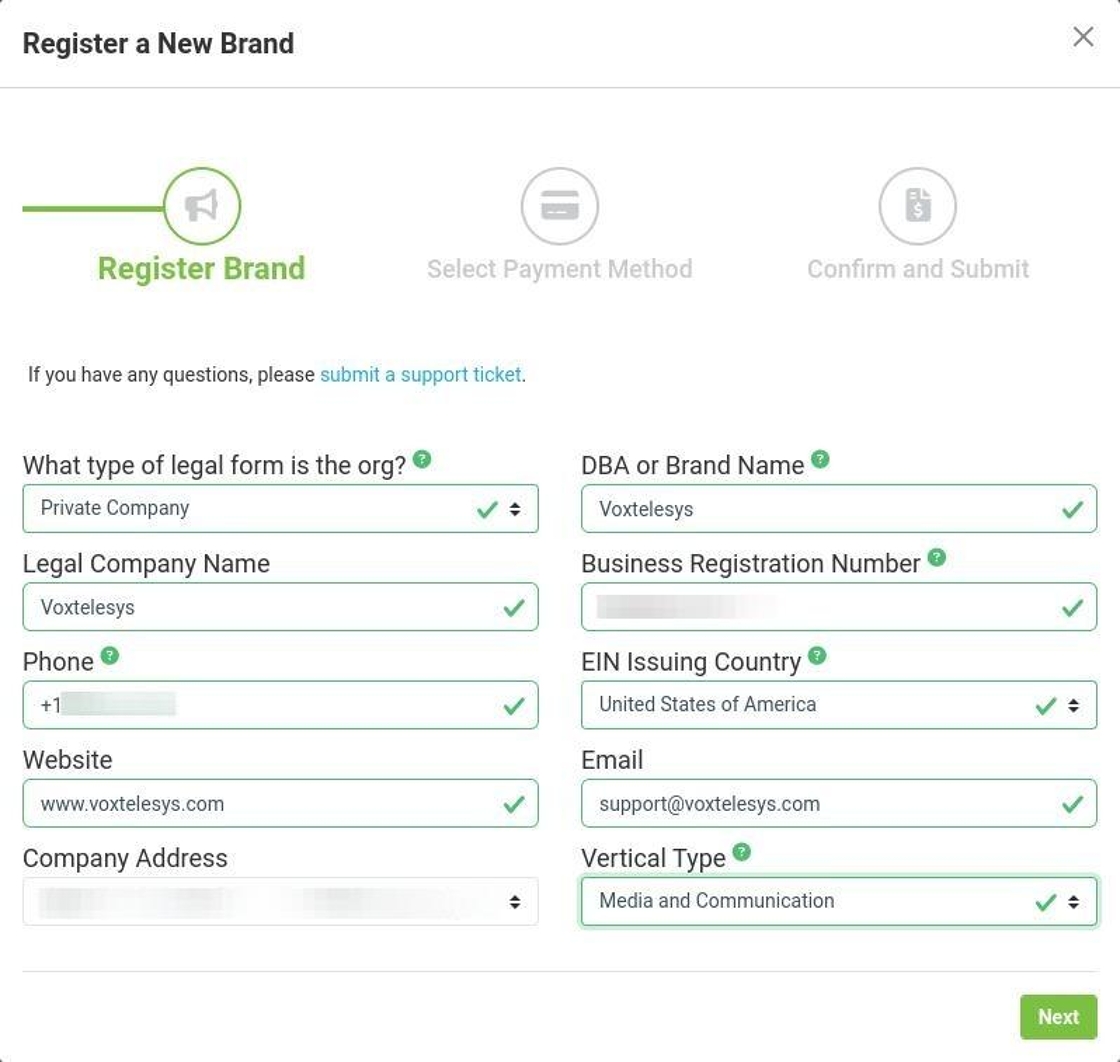Click the invoice Confirm and Submit icon

pos(917,206)
